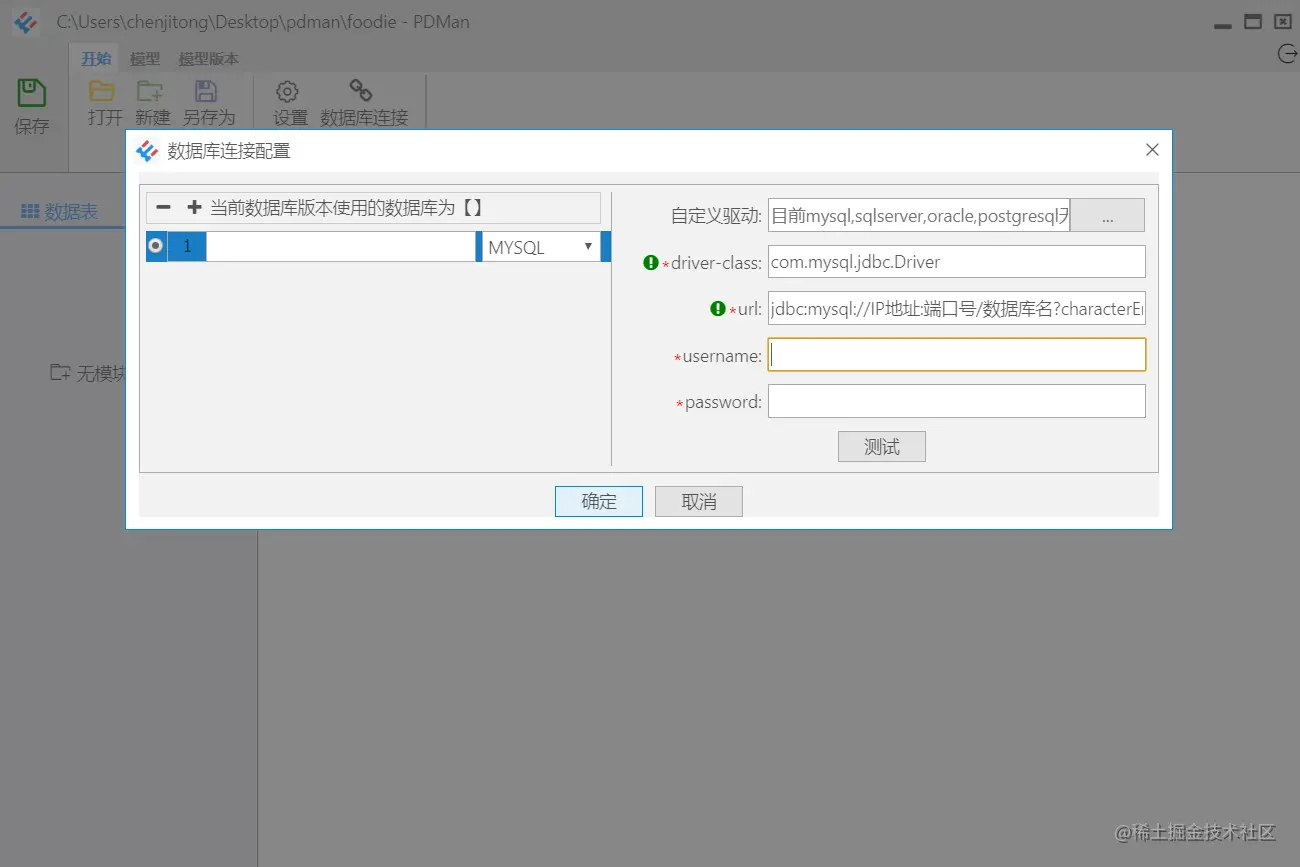Focus the username input field
Screen dimensions: 1300x867
pos(956,355)
